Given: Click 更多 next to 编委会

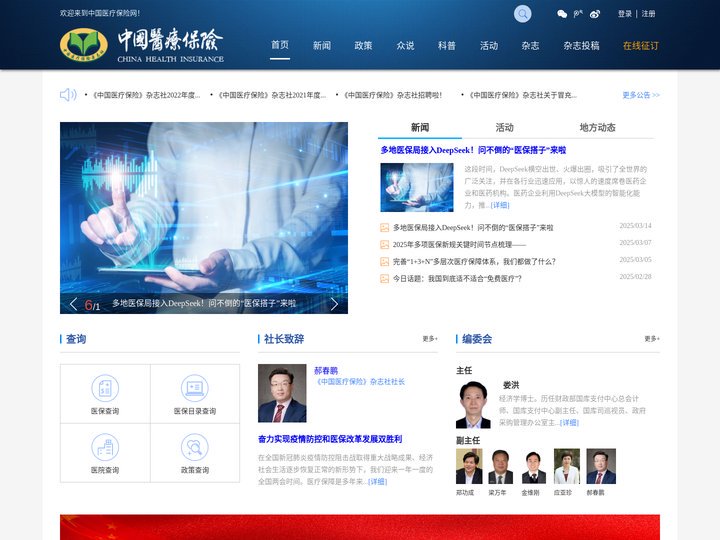Looking at the screenshot, I should point(652,339).
